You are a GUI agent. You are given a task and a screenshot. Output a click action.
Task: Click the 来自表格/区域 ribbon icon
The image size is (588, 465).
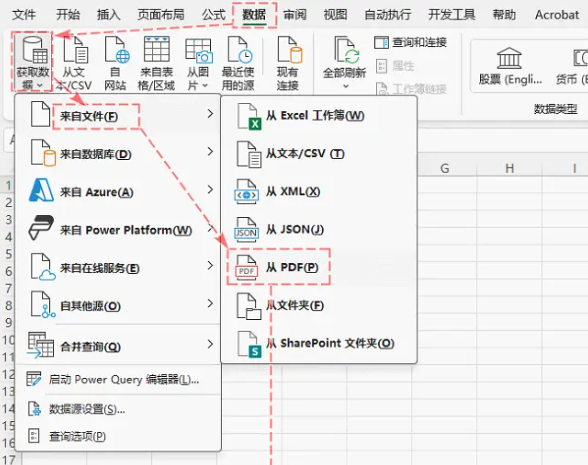(156, 63)
